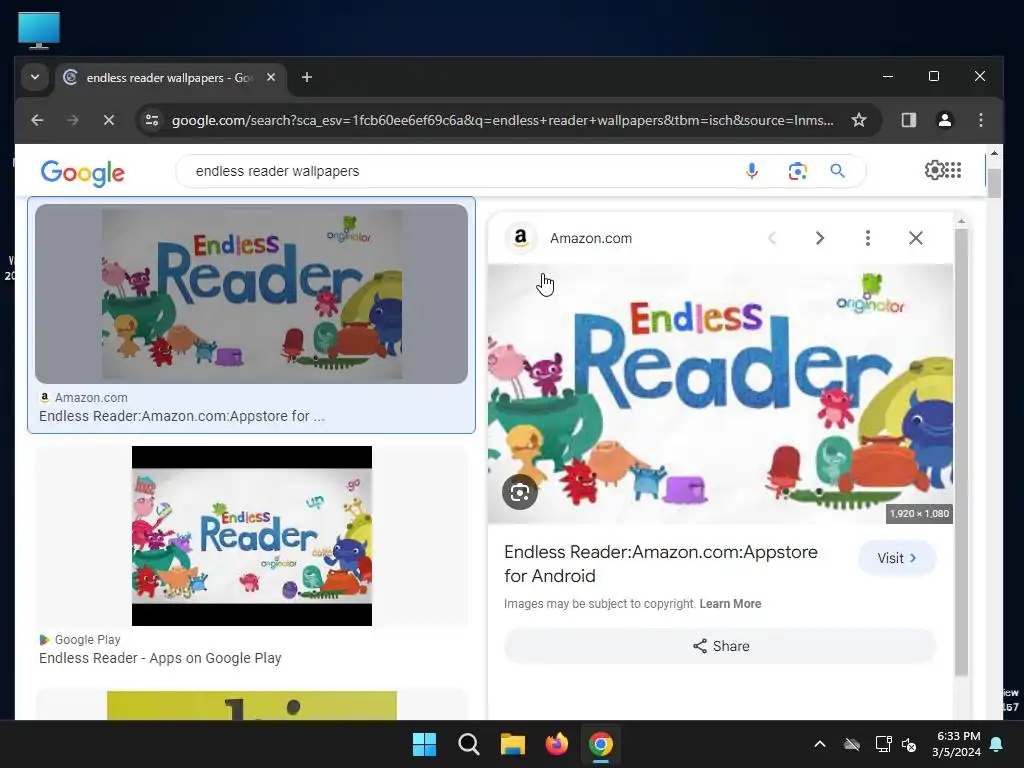Open Endless Reader:Amazon.com:Appstore result caption

click(182, 416)
